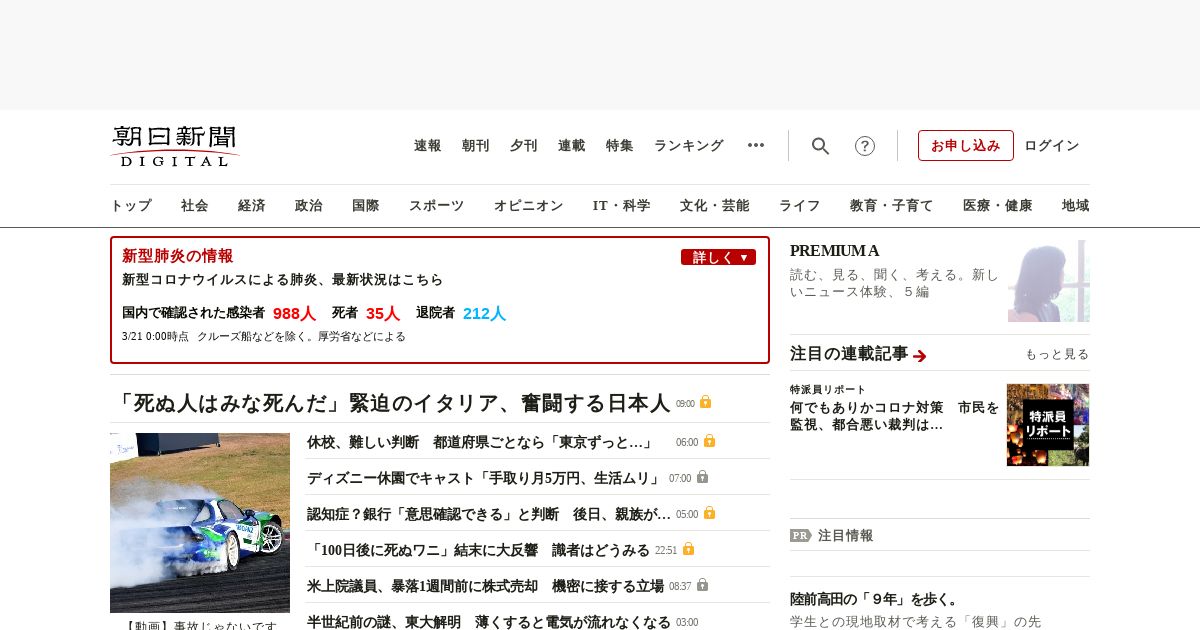Click the drifting car video thumbnail
Image resolution: width=1200 pixels, height=630 pixels.
tap(200, 523)
